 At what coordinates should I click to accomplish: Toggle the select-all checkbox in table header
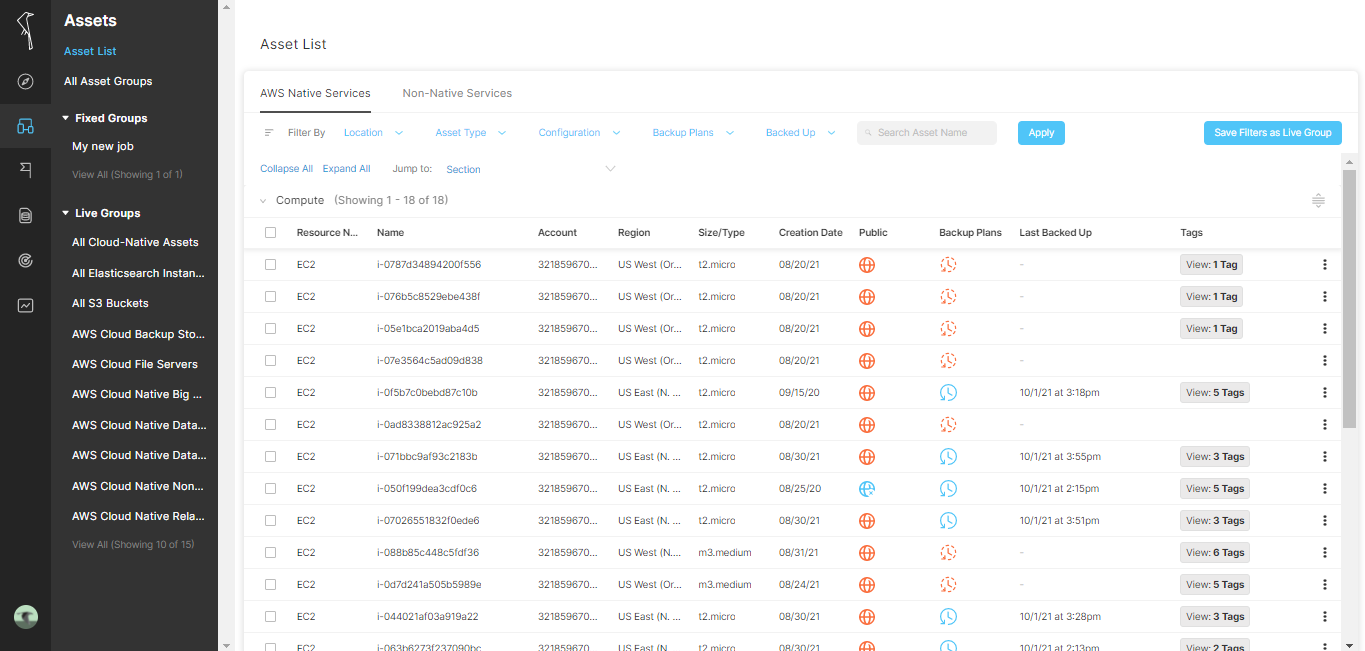[271, 233]
